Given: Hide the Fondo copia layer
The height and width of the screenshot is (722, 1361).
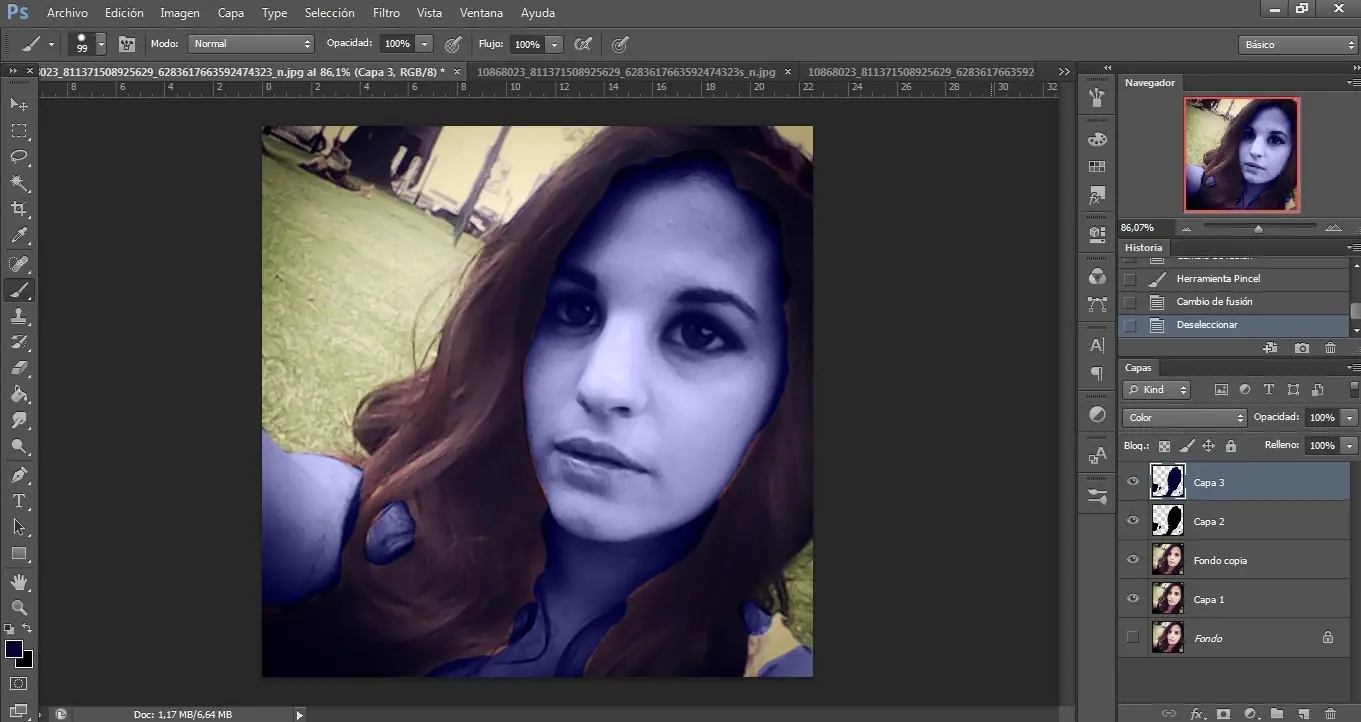Looking at the screenshot, I should (1133, 560).
